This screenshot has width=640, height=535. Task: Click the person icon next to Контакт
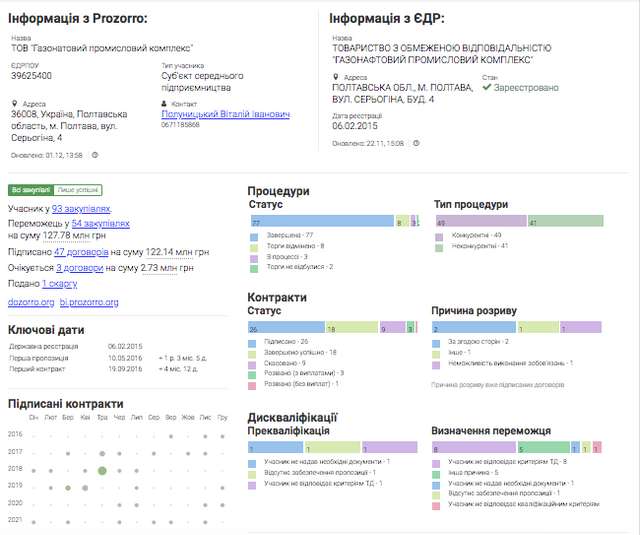tap(164, 103)
